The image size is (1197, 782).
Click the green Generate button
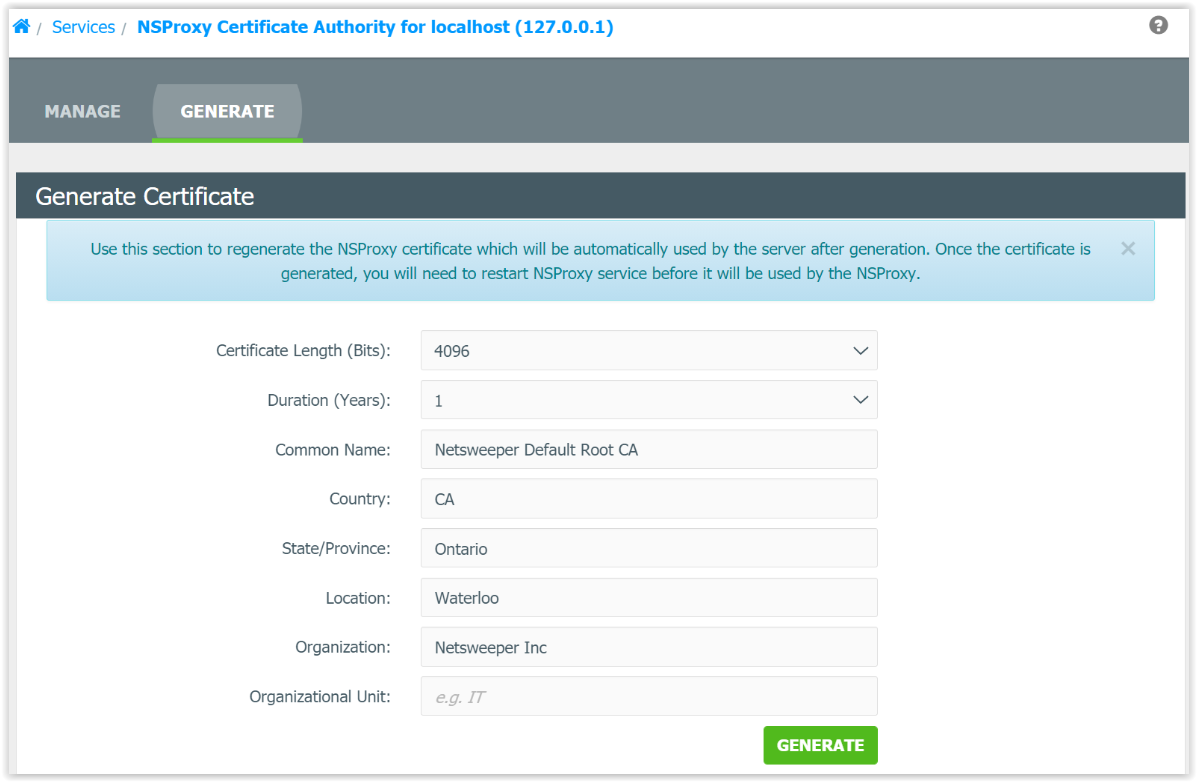[x=821, y=745]
